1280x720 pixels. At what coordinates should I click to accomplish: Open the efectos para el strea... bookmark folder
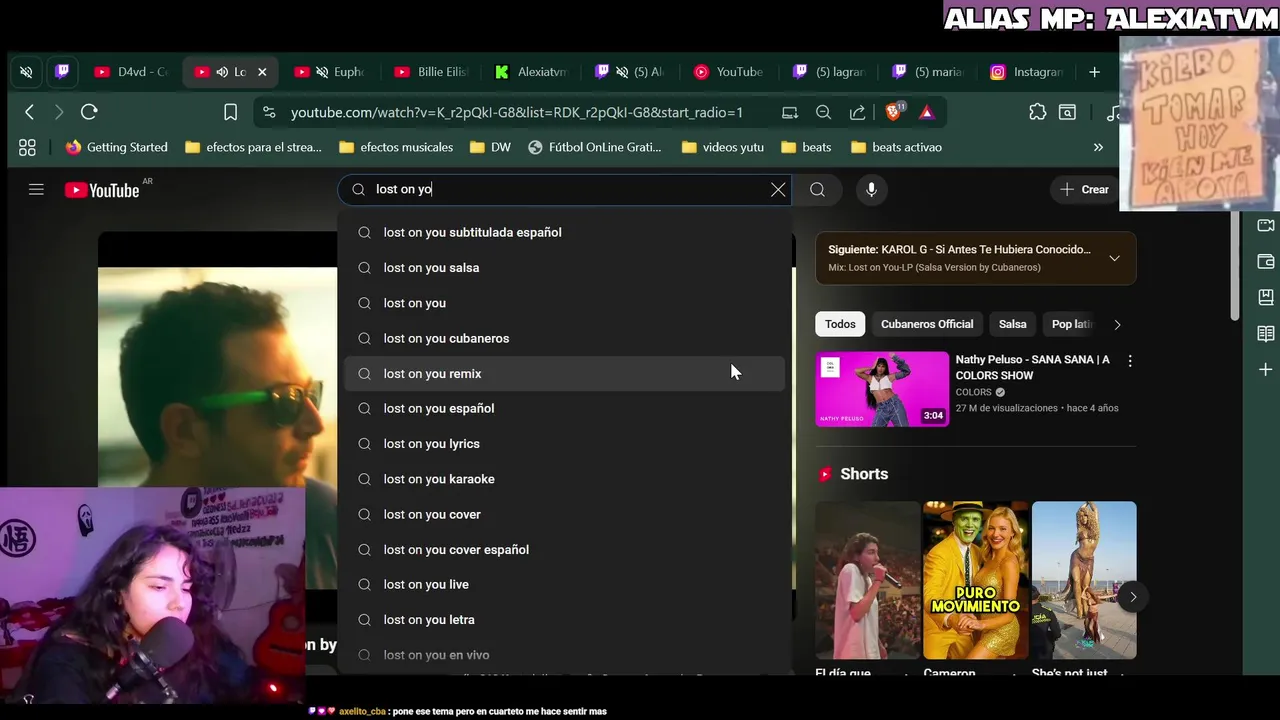pos(253,147)
